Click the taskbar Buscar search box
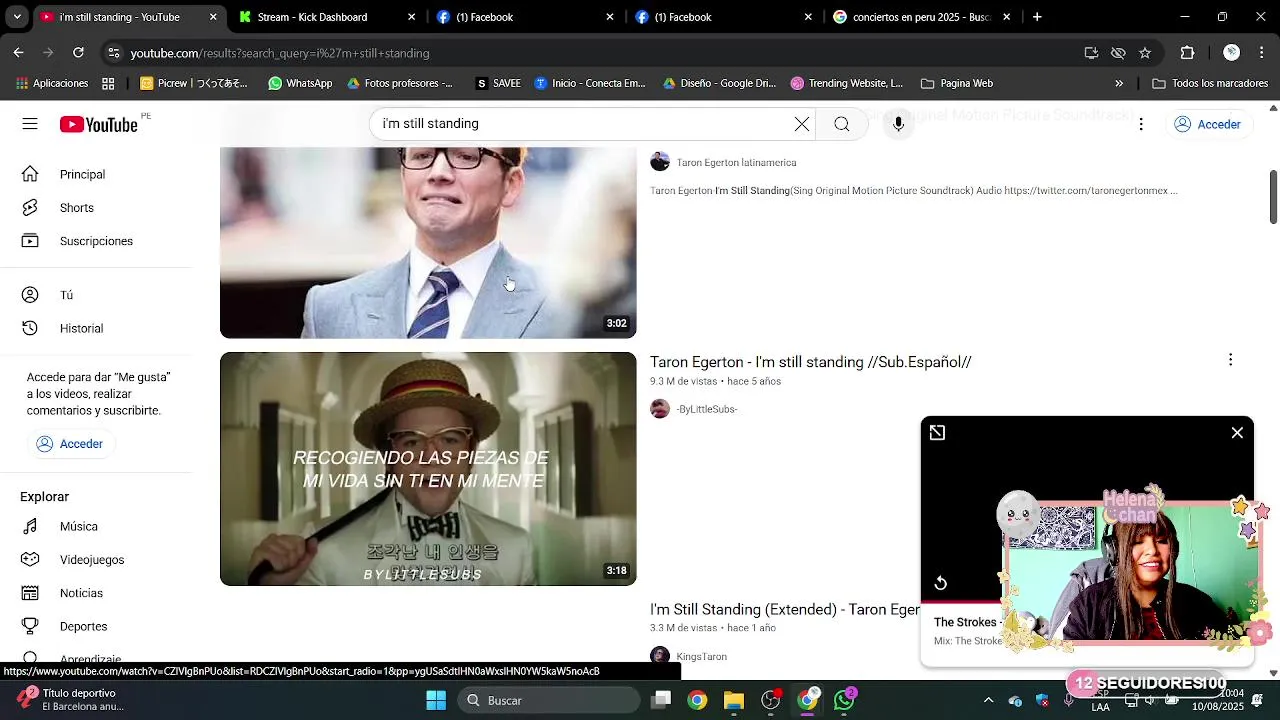The width and height of the screenshot is (1280, 720). 550,700
